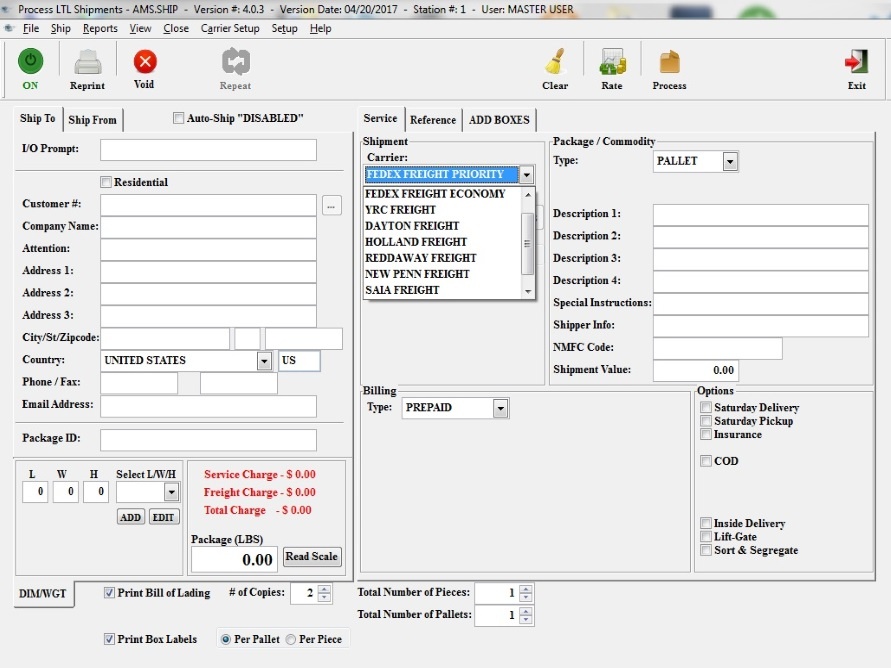
Task: Click the I/O Prompt input field
Action: [208, 150]
